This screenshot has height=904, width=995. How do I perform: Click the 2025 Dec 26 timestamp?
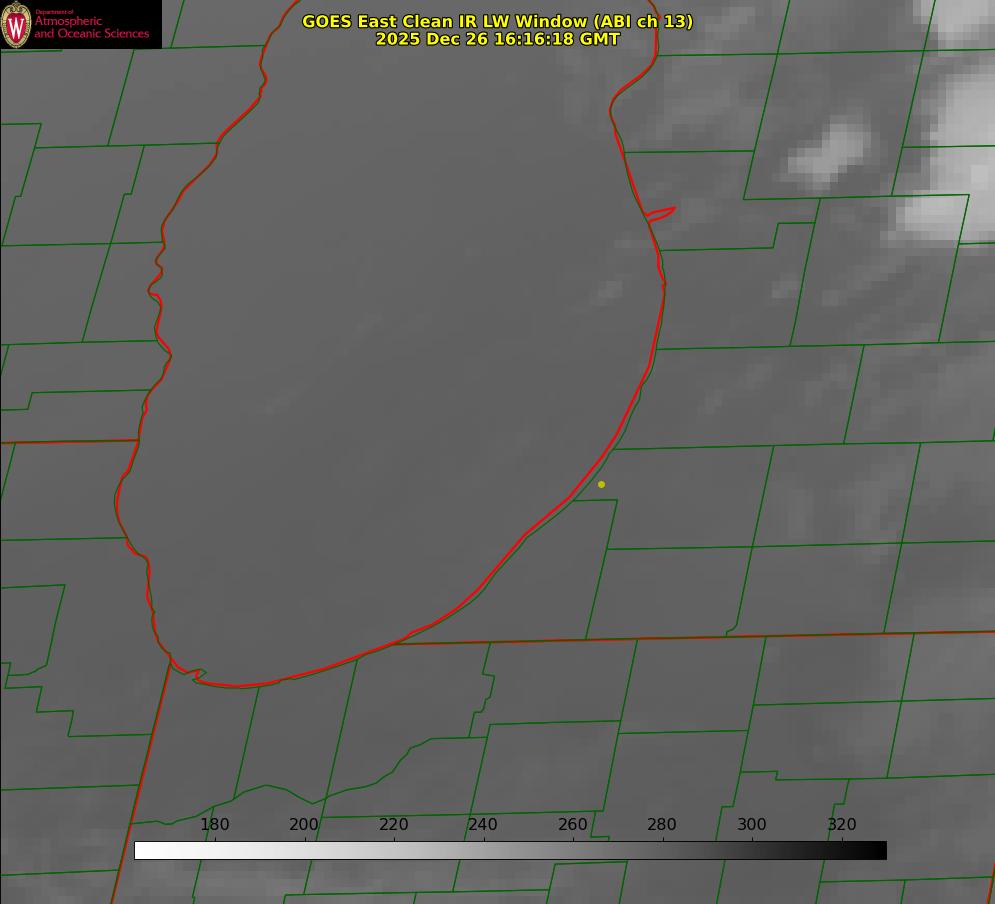(x=497, y=39)
